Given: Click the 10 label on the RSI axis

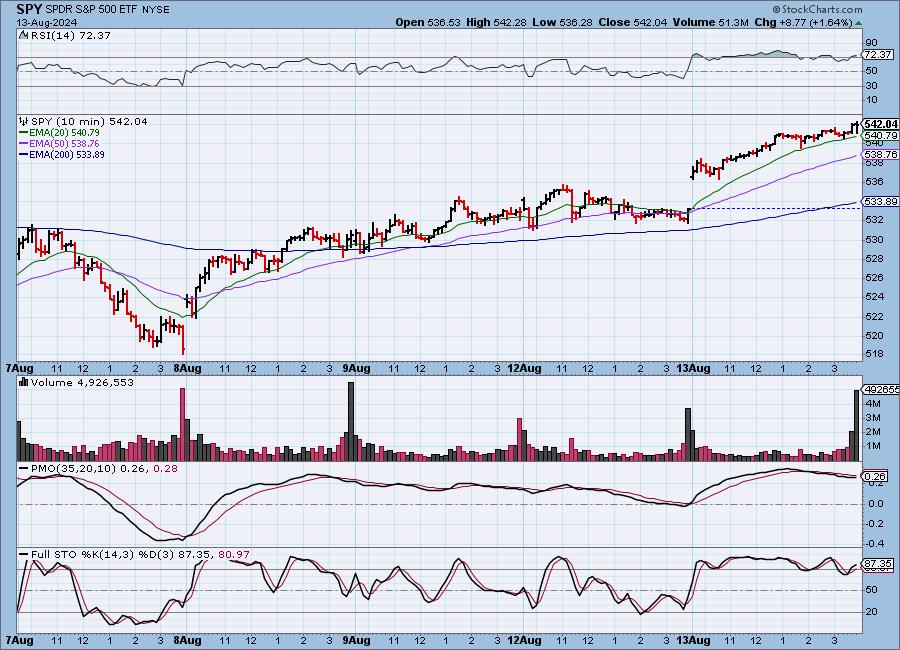Looking at the screenshot, I should pyautogui.click(x=871, y=100).
